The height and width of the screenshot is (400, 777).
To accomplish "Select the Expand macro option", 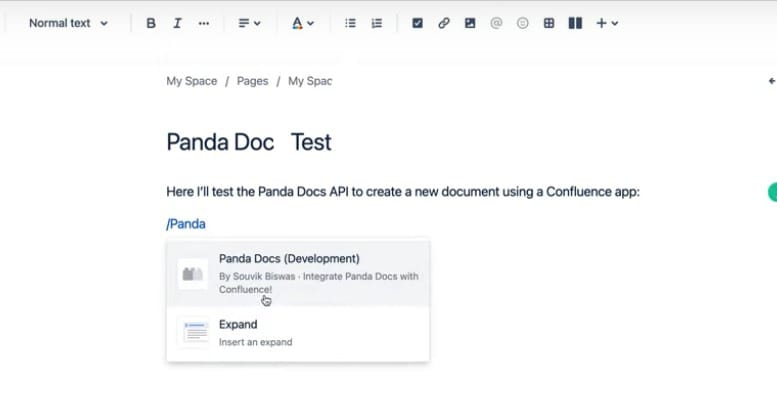I will (x=298, y=333).
